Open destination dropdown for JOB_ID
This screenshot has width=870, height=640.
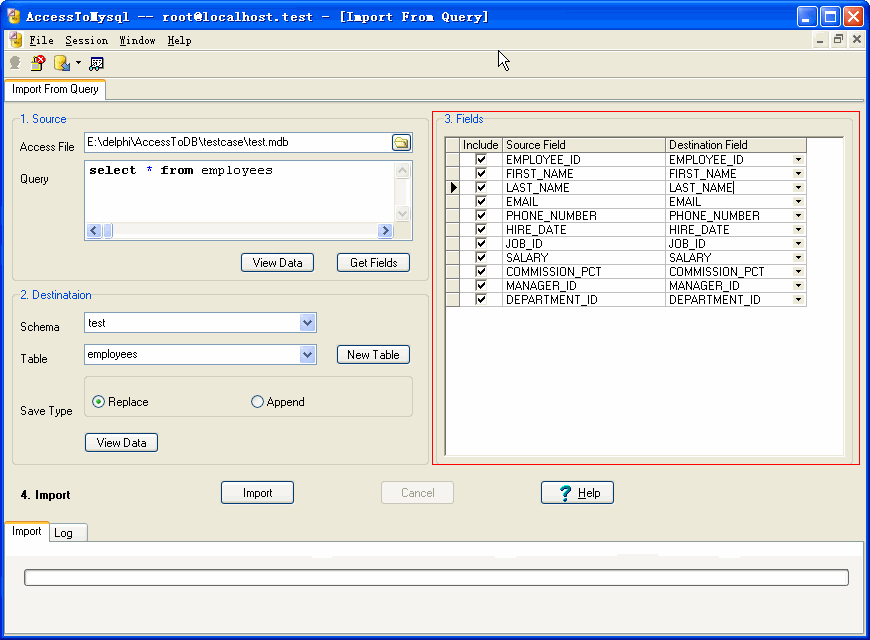click(798, 244)
